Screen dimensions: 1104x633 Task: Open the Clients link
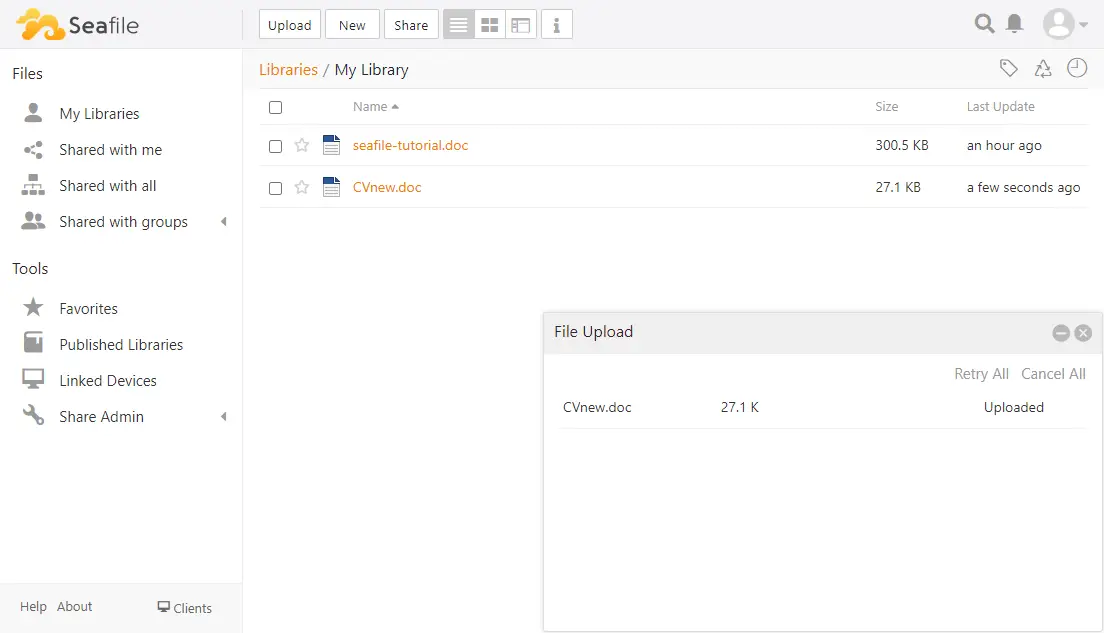[x=184, y=608]
